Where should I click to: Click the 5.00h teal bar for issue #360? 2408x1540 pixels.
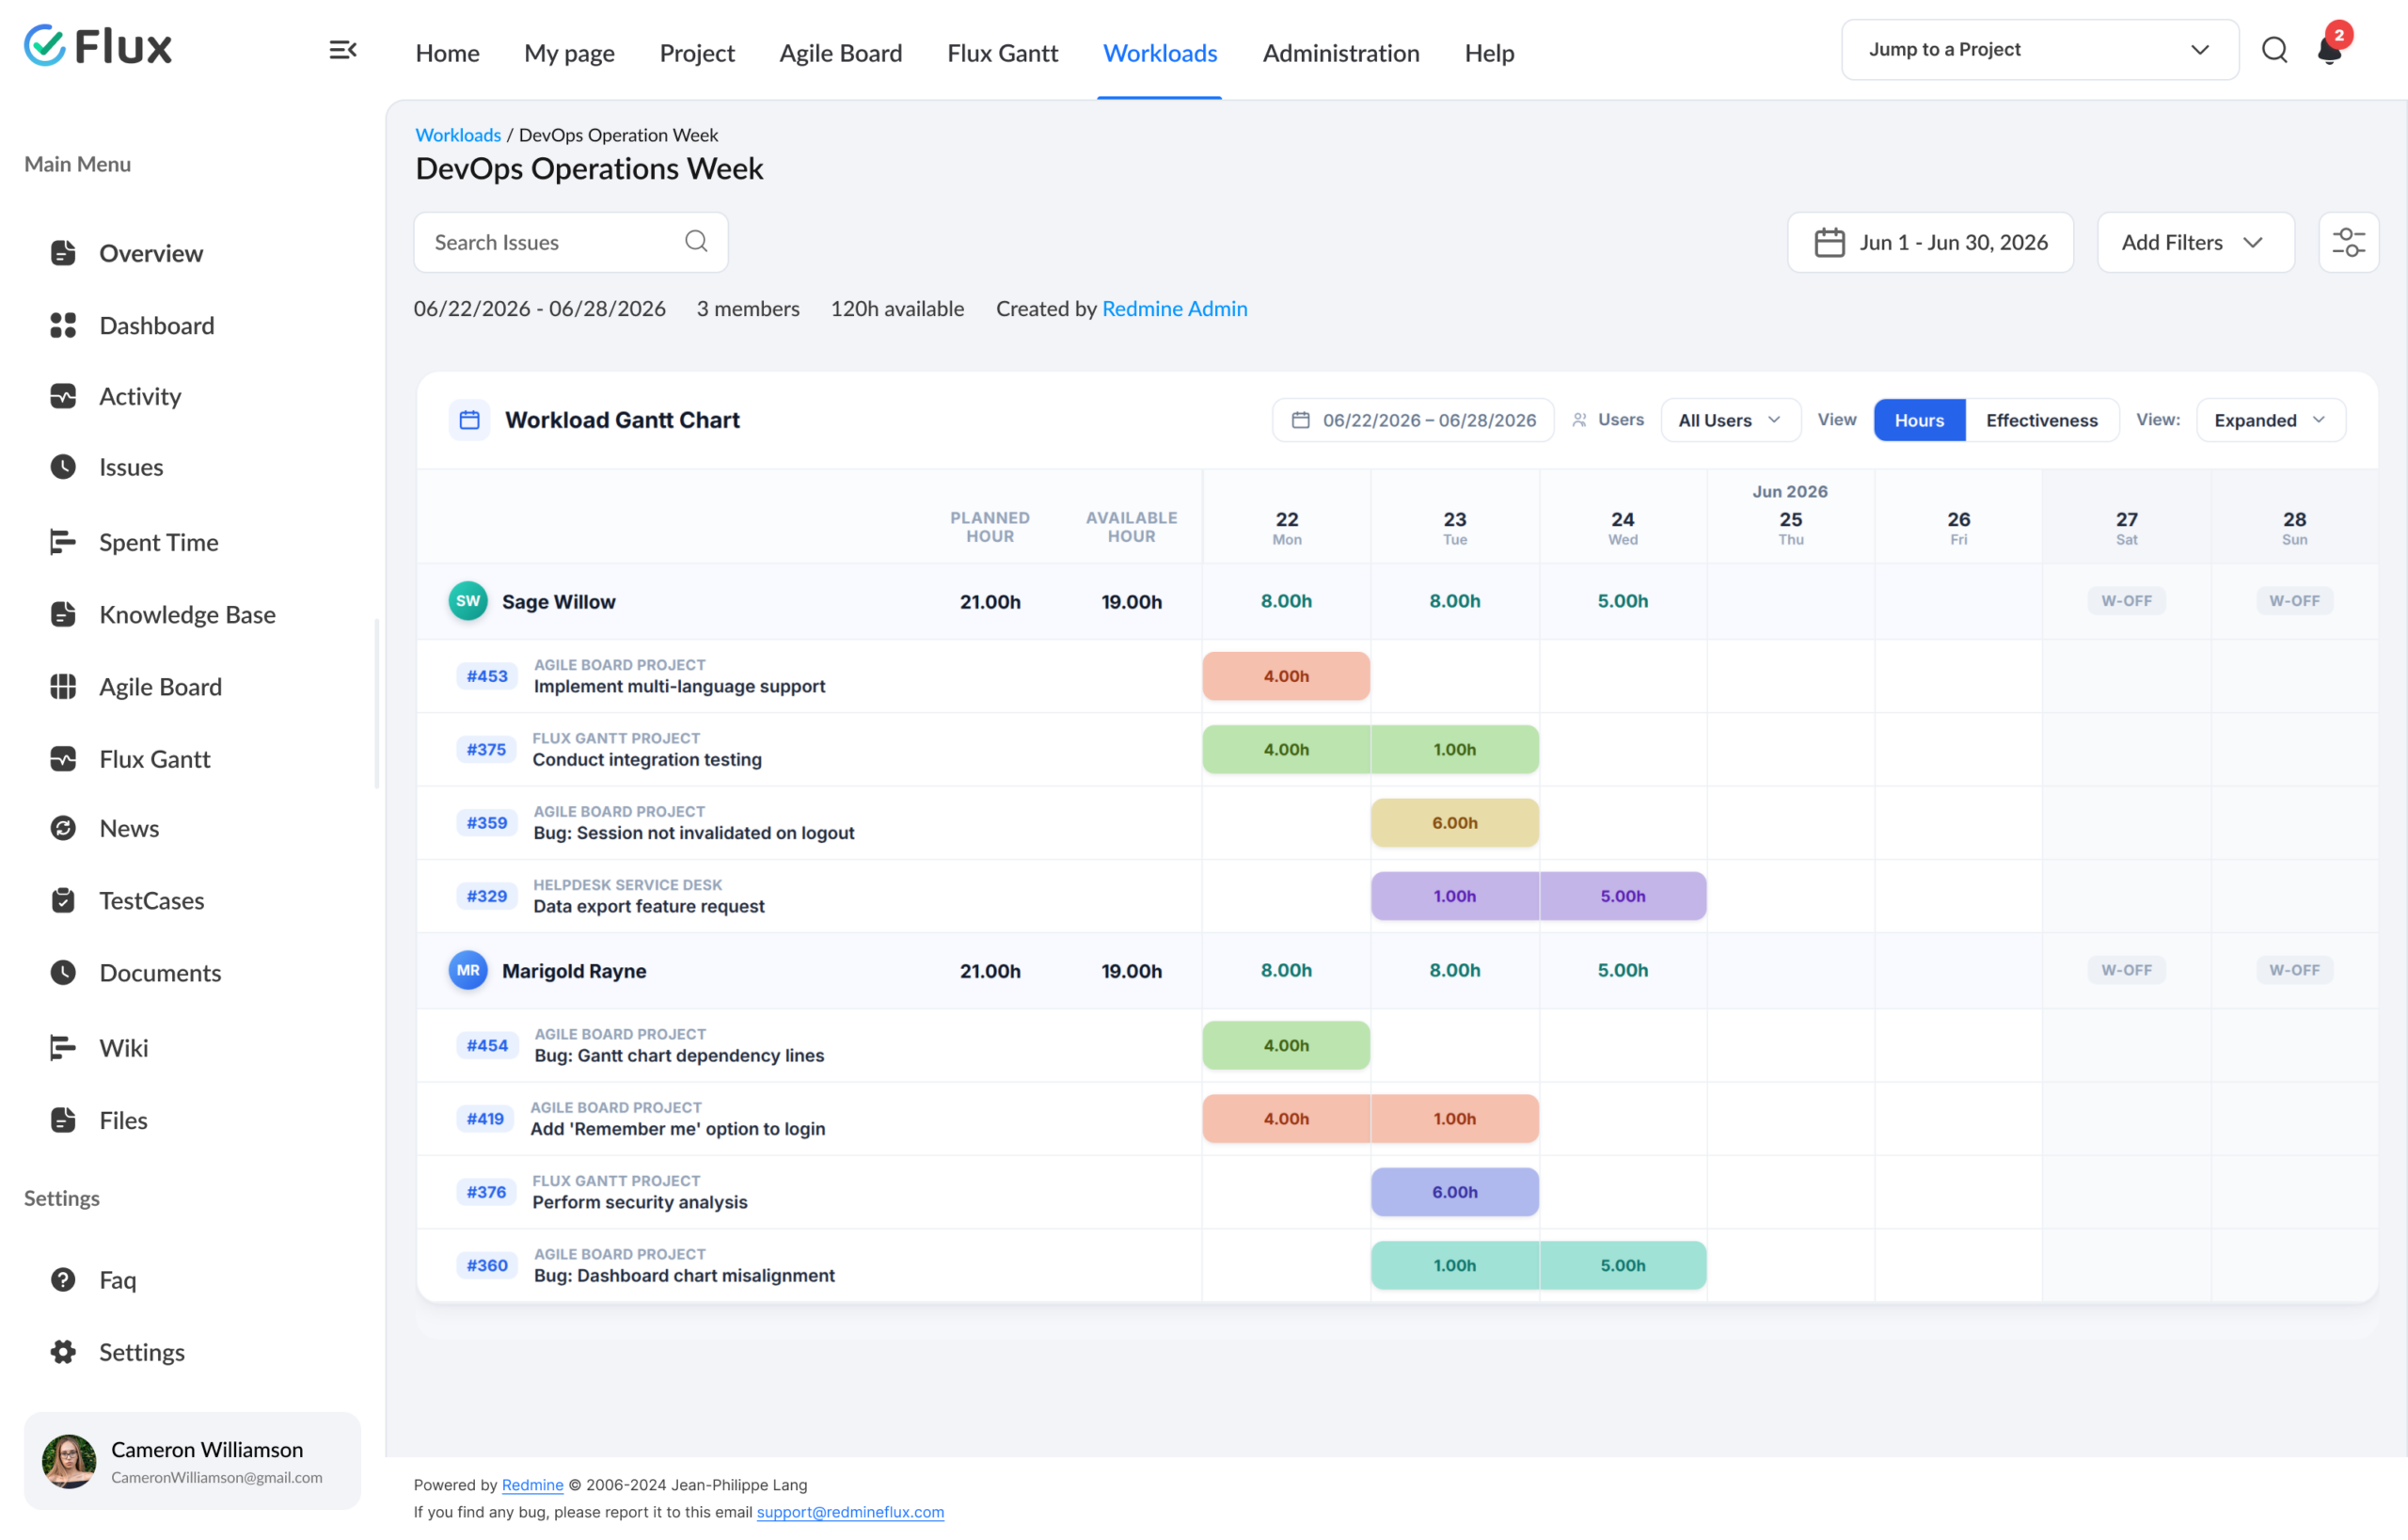(1622, 1265)
